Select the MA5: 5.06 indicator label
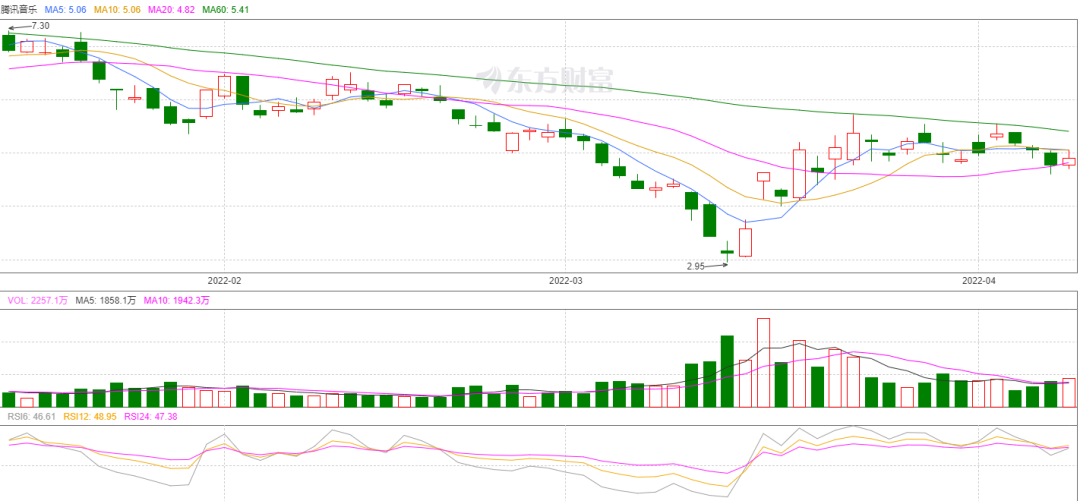This screenshot has width=1080, height=501. pos(66,10)
